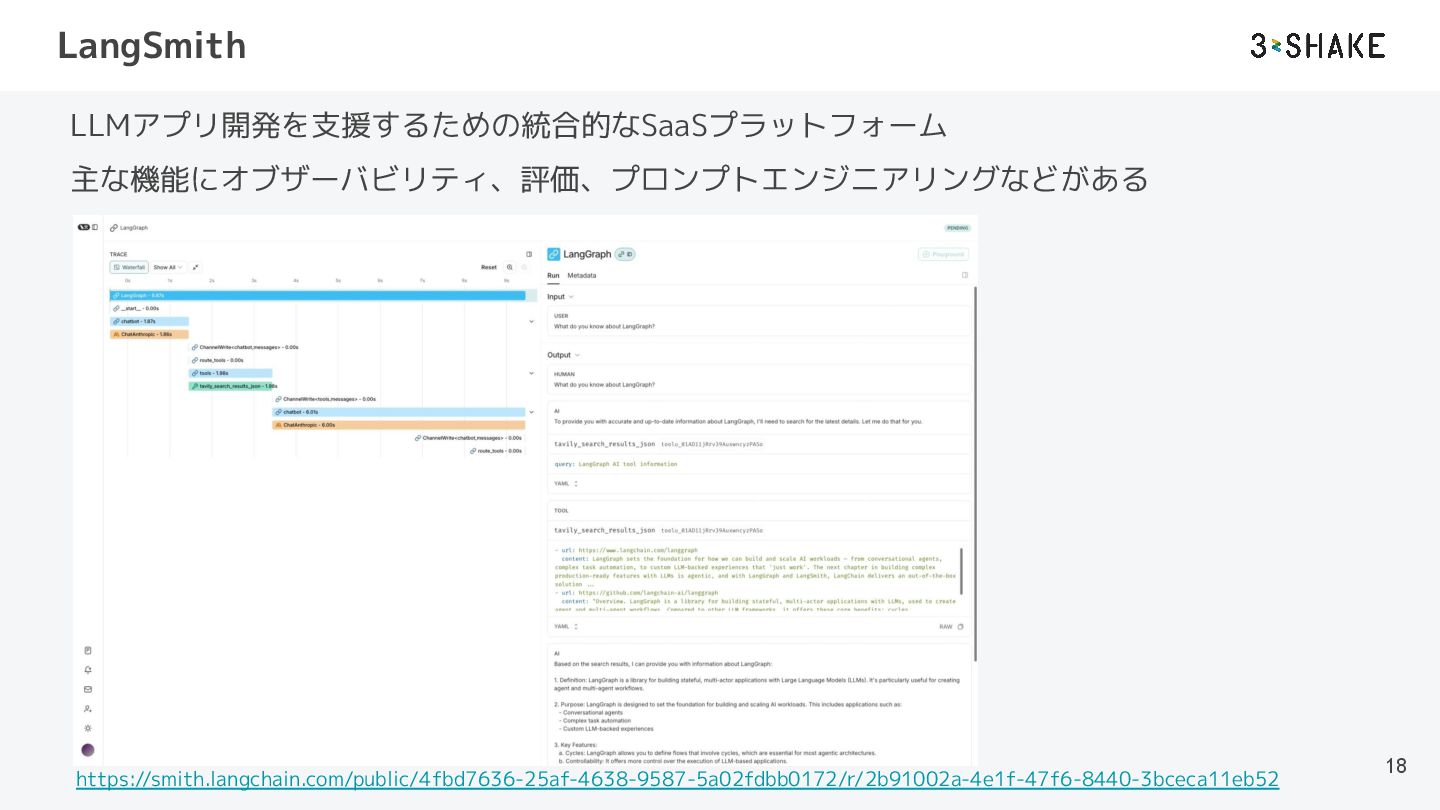Image resolution: width=1440 pixels, height=810 pixels.
Task: Select the ChatAnthropic 6.00s run
Action: 399,425
